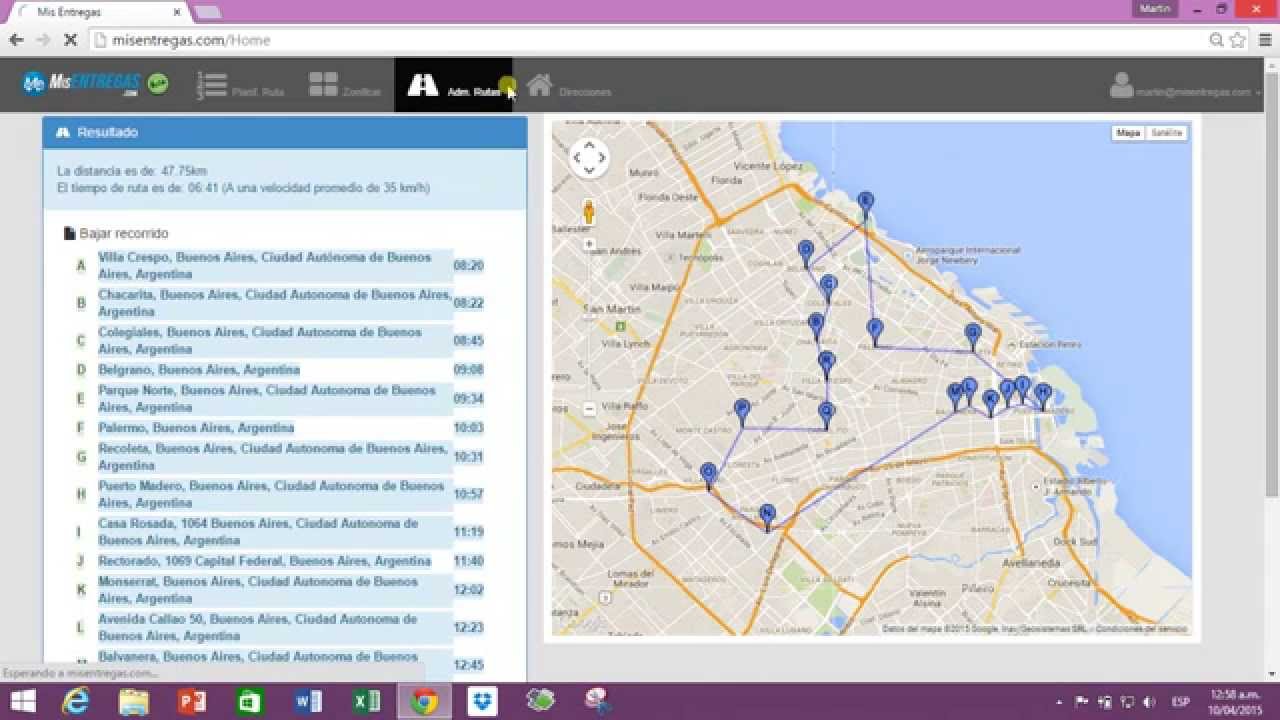Stop page loading with the X button
Screen dimensions: 1280x720
(69, 40)
